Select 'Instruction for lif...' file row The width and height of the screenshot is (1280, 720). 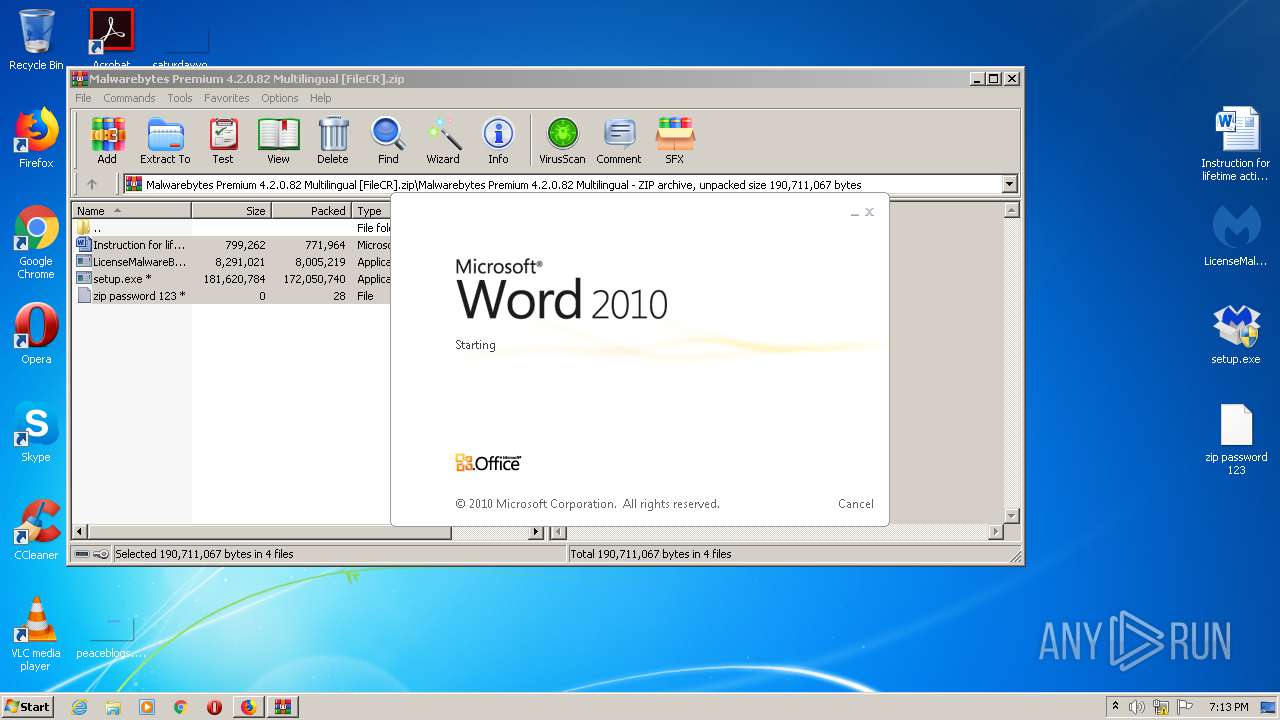[x=232, y=245]
